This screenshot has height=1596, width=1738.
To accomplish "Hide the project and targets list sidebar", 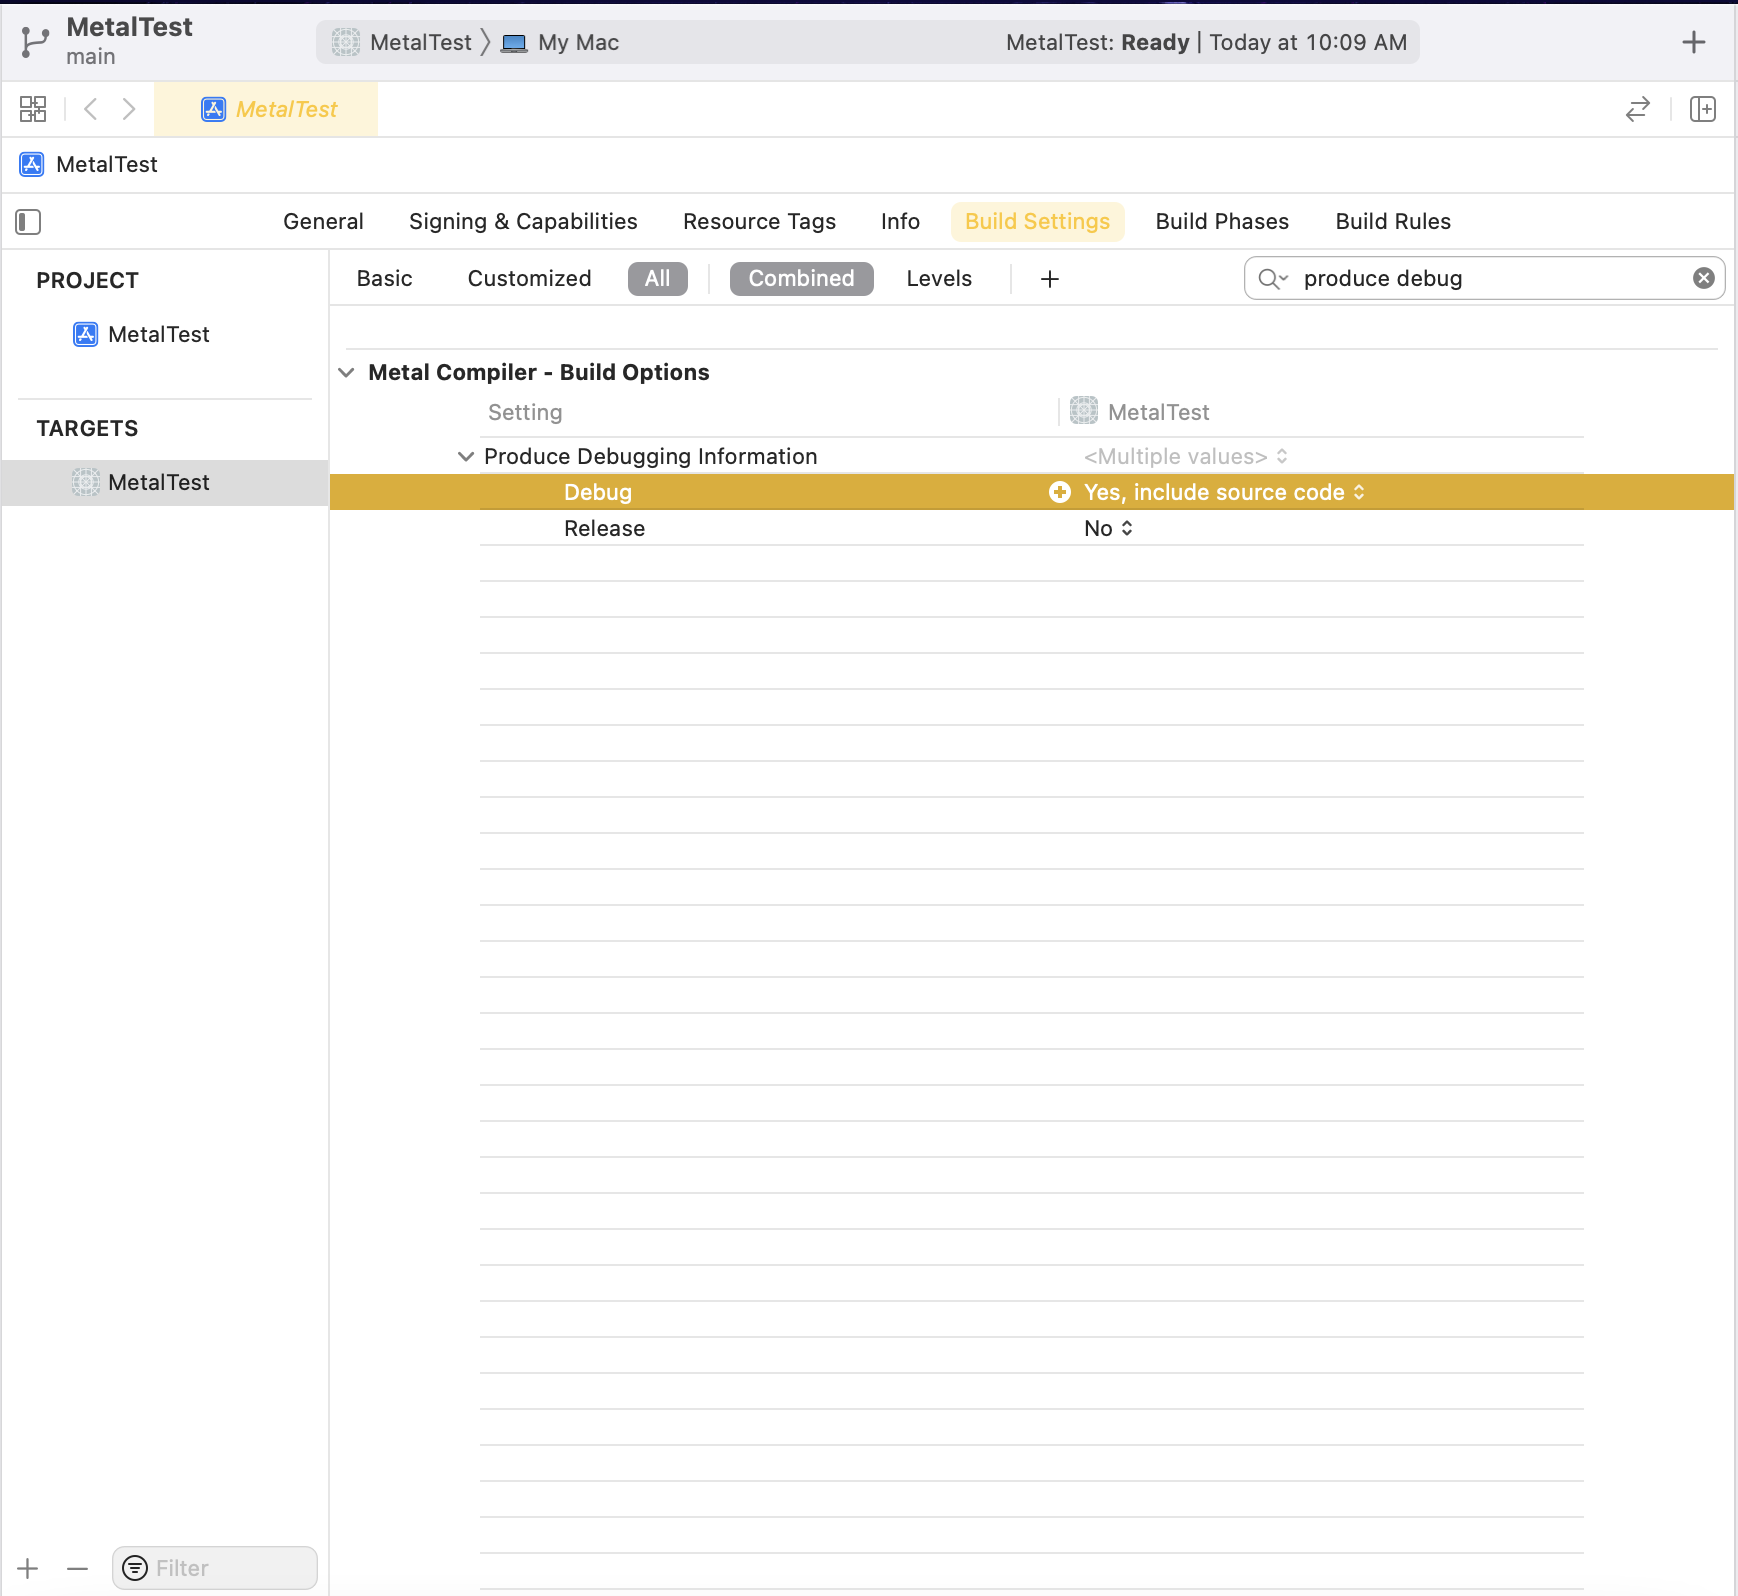I will (x=28, y=222).
